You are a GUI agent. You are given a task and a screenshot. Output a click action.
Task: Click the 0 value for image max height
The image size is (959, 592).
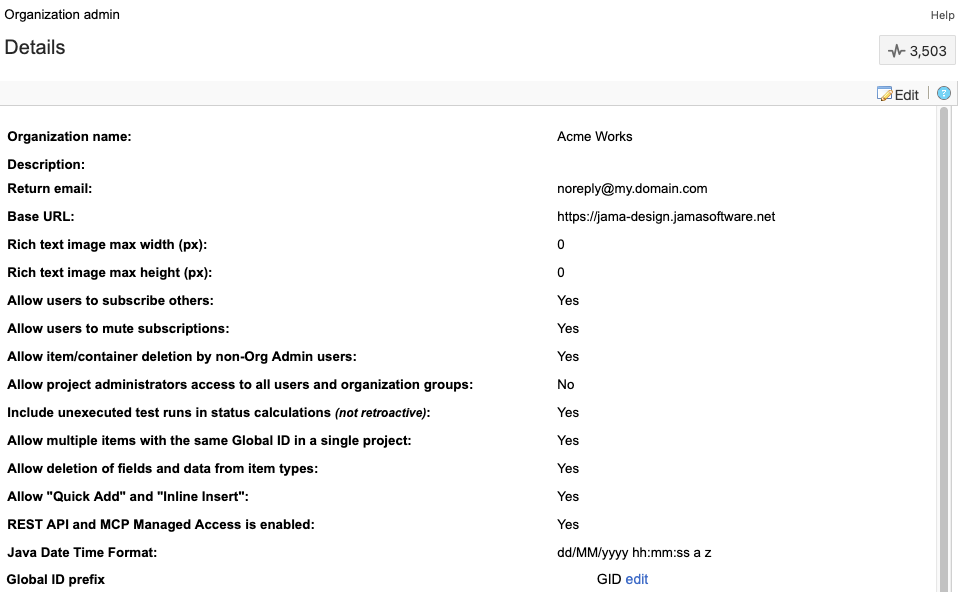(560, 273)
